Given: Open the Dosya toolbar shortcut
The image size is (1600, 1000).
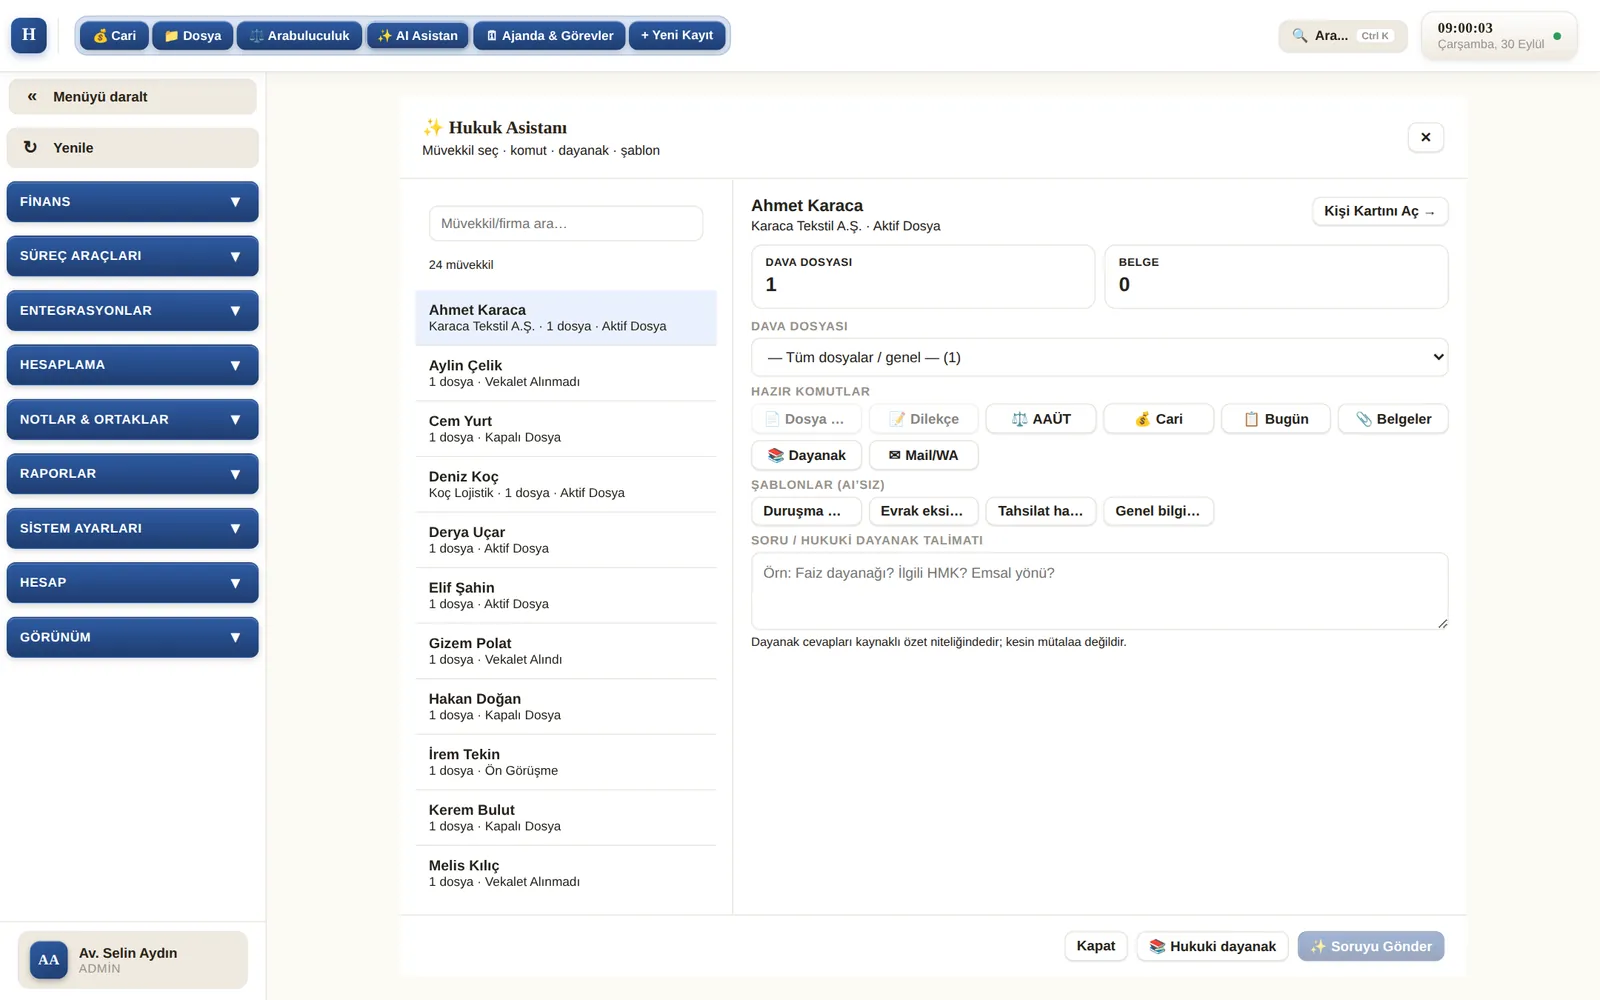Looking at the screenshot, I should pos(193,36).
